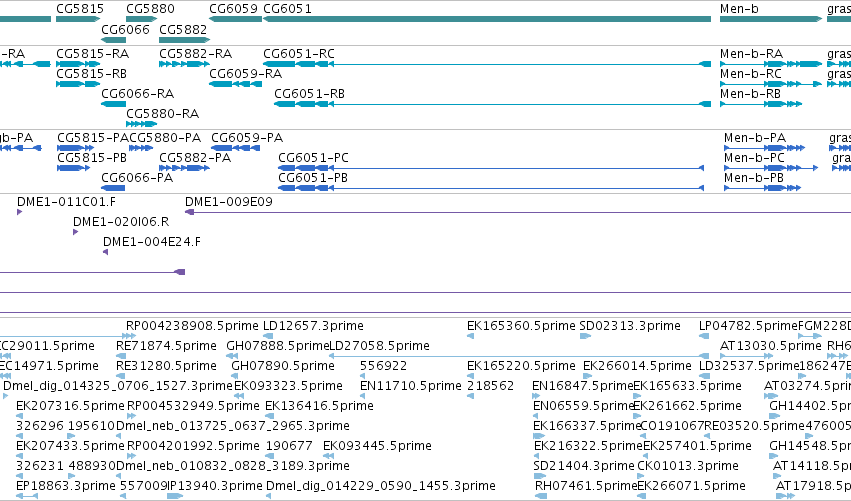The width and height of the screenshot is (851, 501).
Task: Click transcript Men-b-RA
Action: pos(752,54)
